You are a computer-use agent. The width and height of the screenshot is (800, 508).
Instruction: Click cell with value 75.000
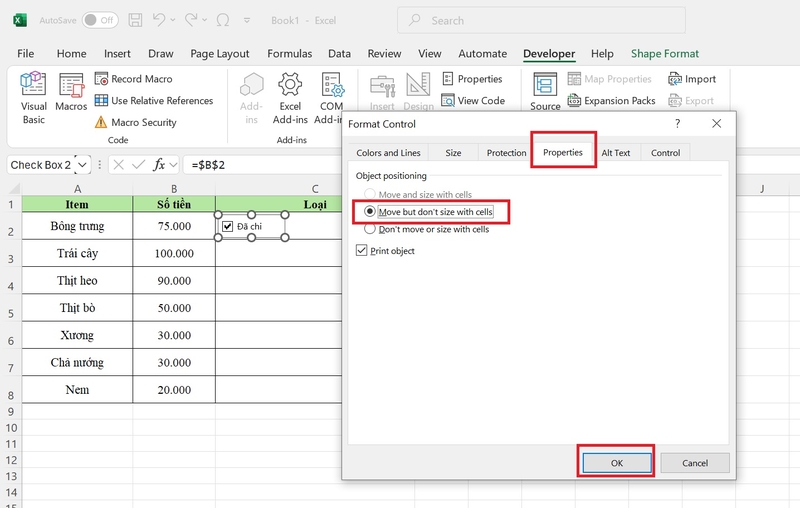(x=174, y=226)
